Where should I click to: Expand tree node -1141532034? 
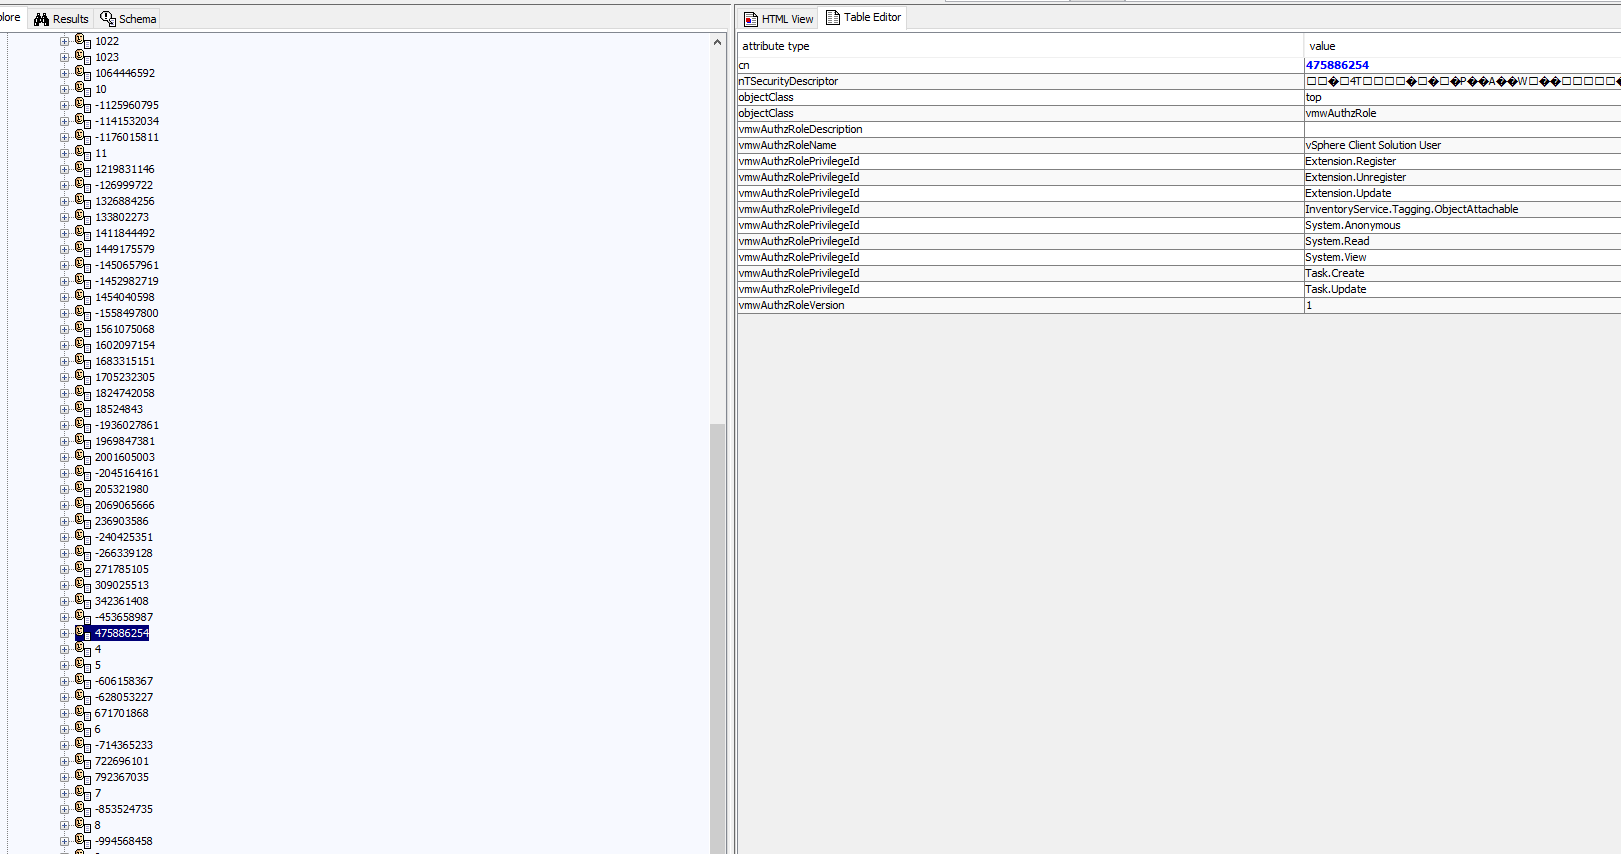point(64,121)
